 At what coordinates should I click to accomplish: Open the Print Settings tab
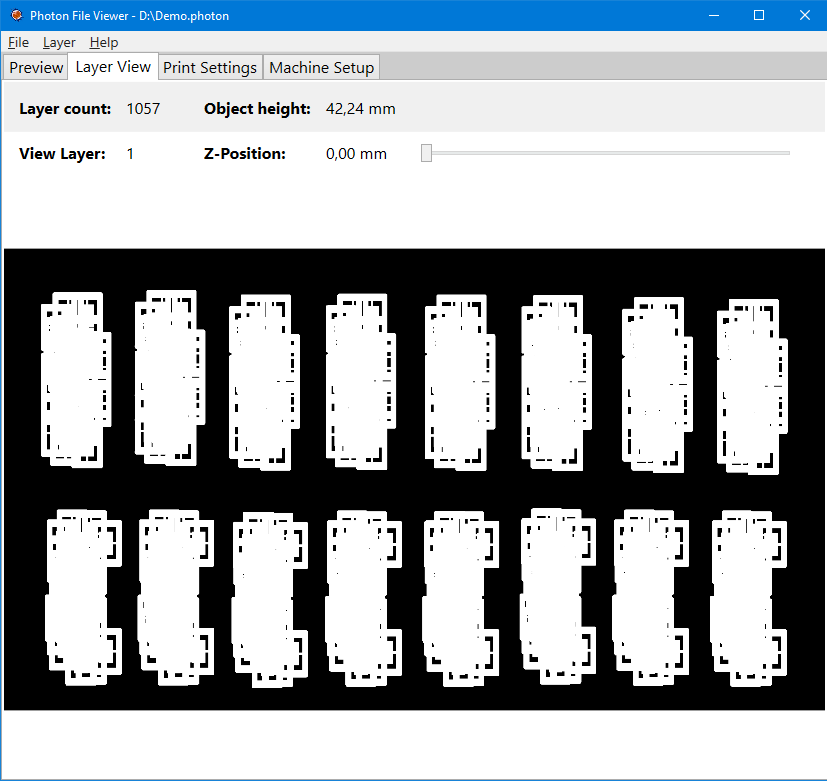pos(210,68)
